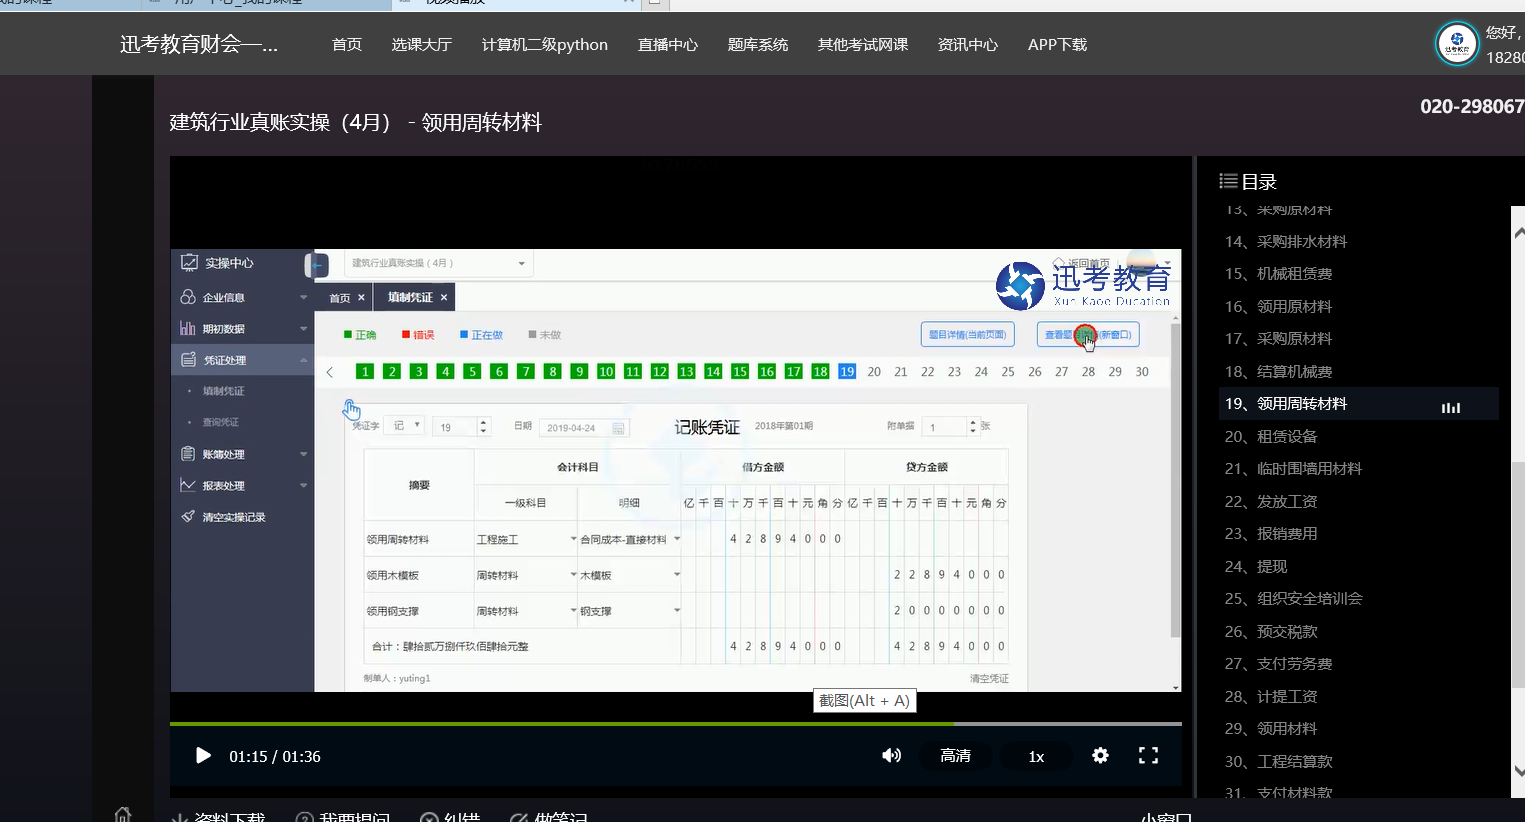
Task: Click the equalizer icon beside 领用周转材料
Action: click(x=1450, y=405)
